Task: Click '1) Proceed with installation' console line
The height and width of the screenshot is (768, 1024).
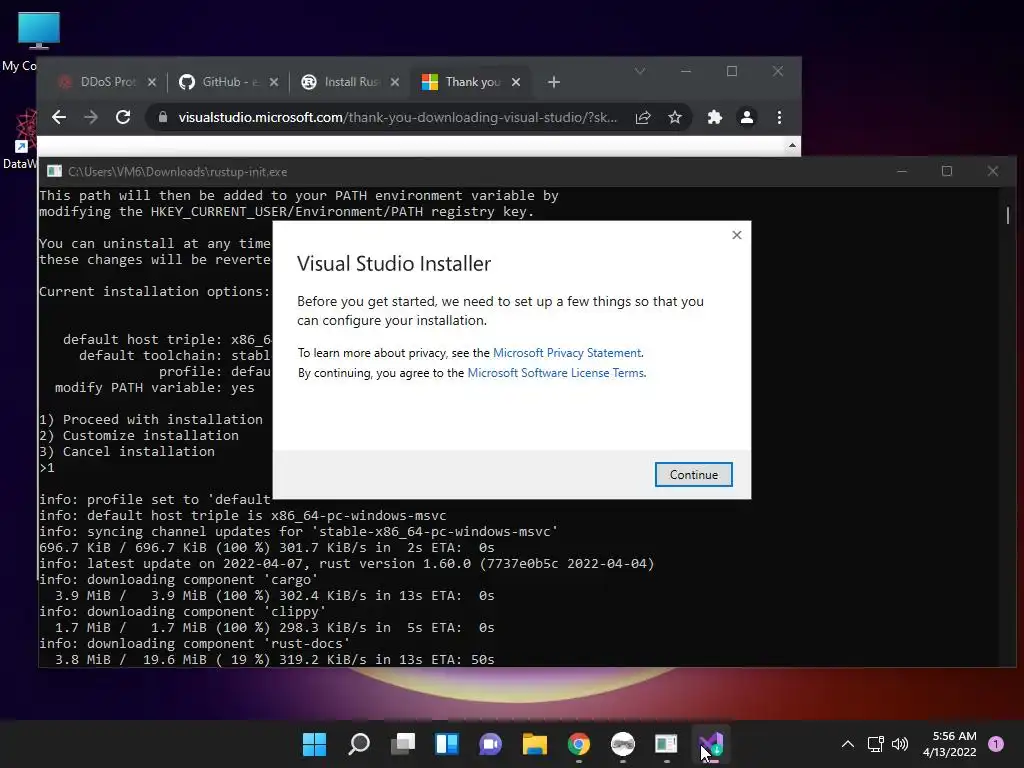Action: 151,419
